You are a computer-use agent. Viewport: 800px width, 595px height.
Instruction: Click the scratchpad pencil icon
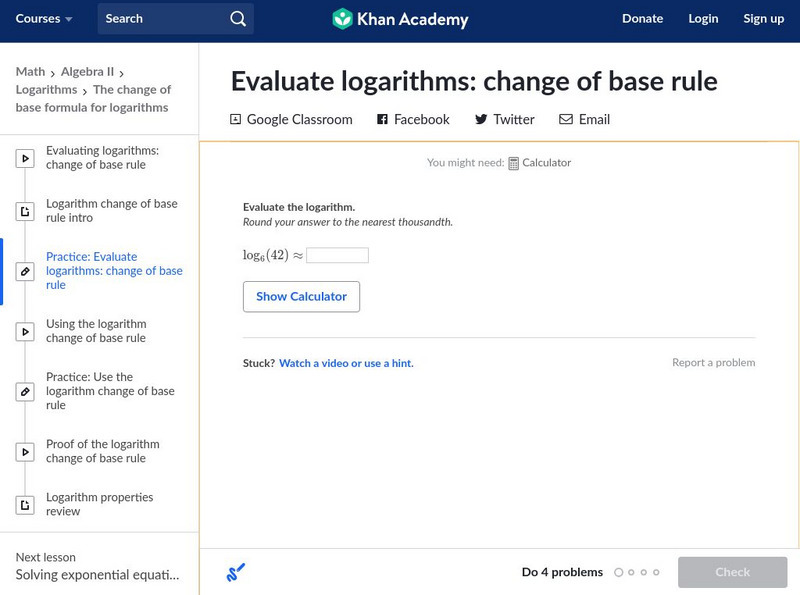point(236,573)
